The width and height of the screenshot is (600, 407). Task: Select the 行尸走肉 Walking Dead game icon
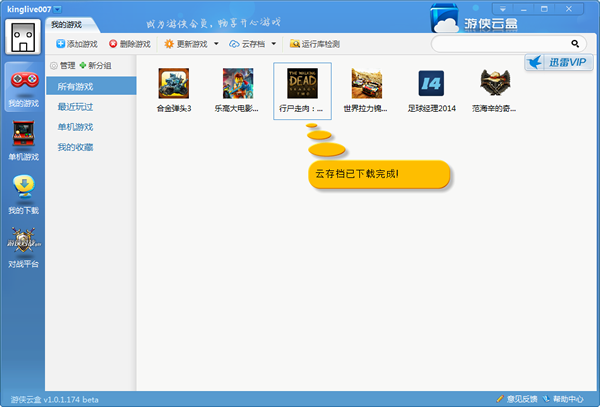tap(302, 83)
